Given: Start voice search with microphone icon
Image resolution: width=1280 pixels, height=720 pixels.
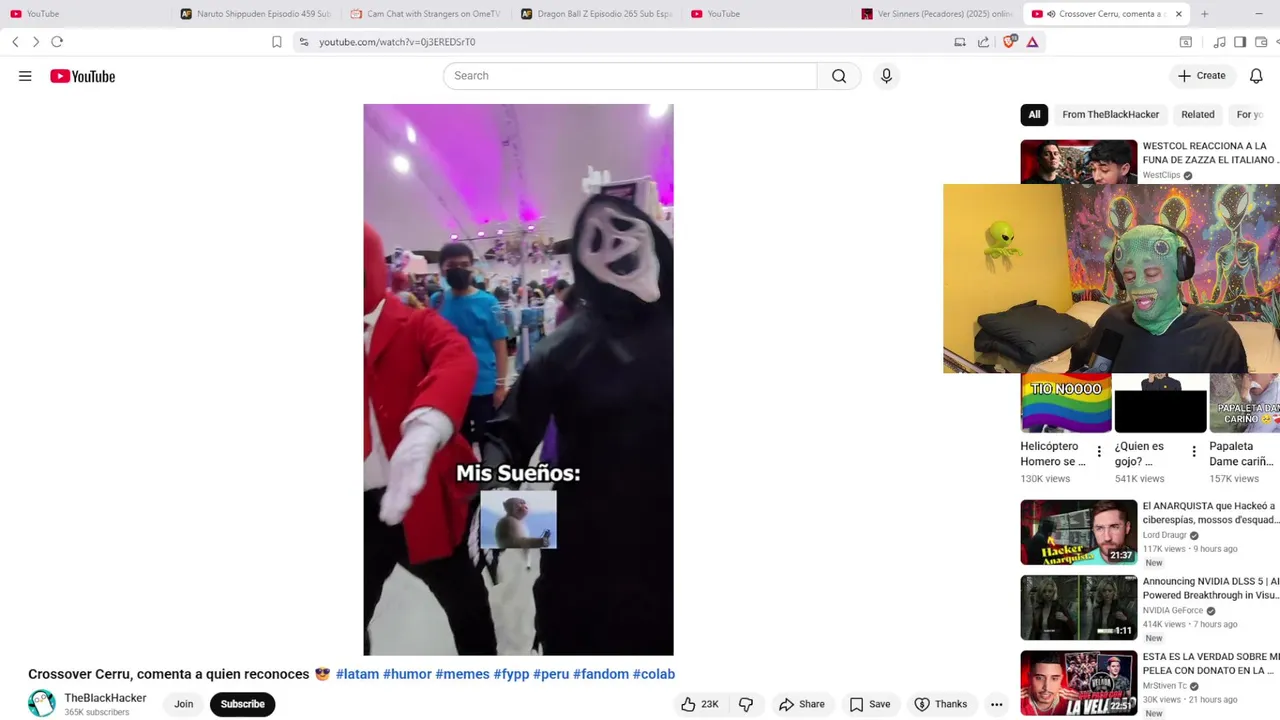Looking at the screenshot, I should (x=886, y=76).
